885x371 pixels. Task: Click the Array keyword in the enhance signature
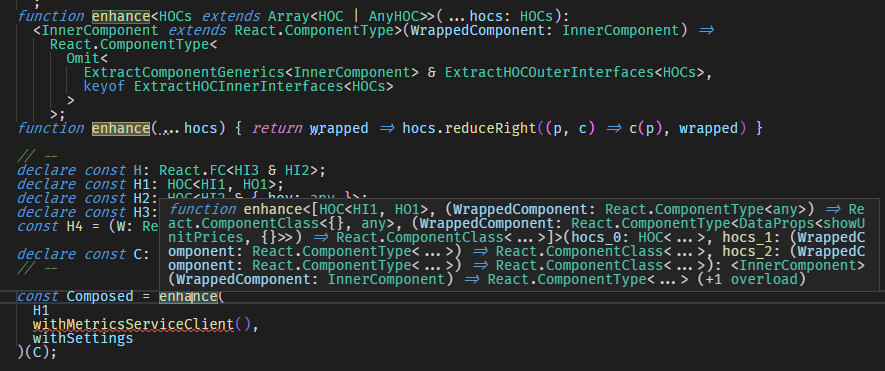pyautogui.click(x=288, y=16)
